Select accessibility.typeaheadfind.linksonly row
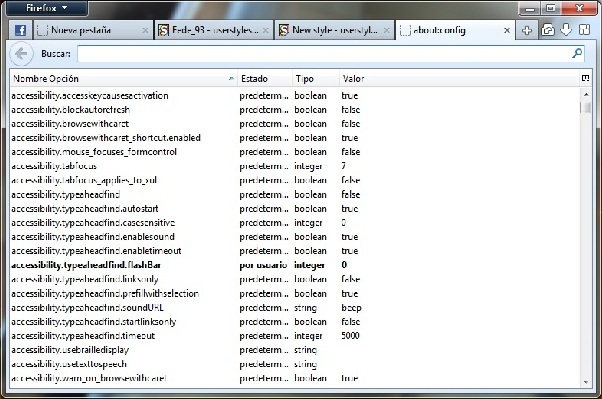Image resolution: width=602 pixels, height=399 pixels. coord(295,279)
